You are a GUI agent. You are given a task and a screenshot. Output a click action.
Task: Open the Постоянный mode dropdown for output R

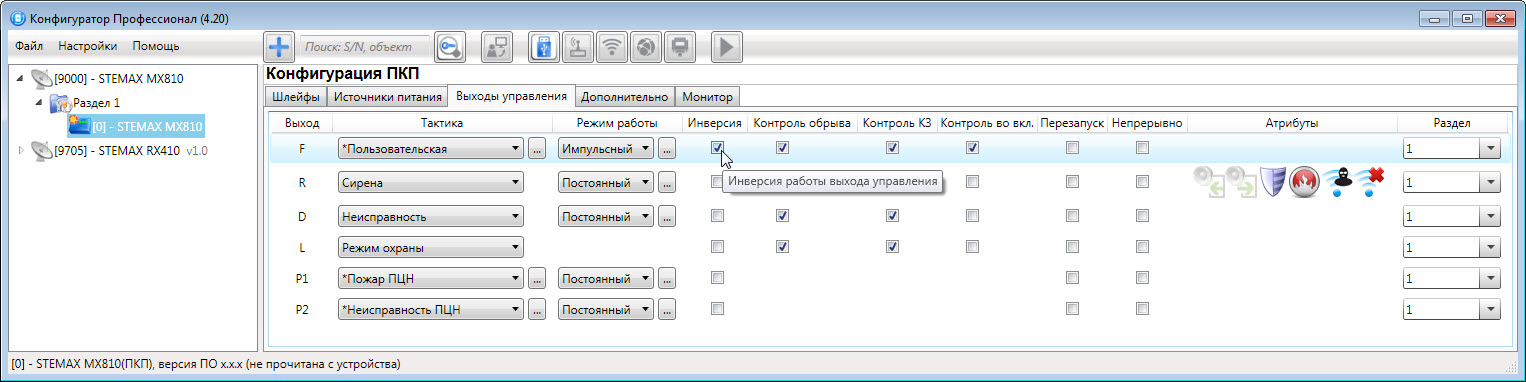(x=605, y=183)
